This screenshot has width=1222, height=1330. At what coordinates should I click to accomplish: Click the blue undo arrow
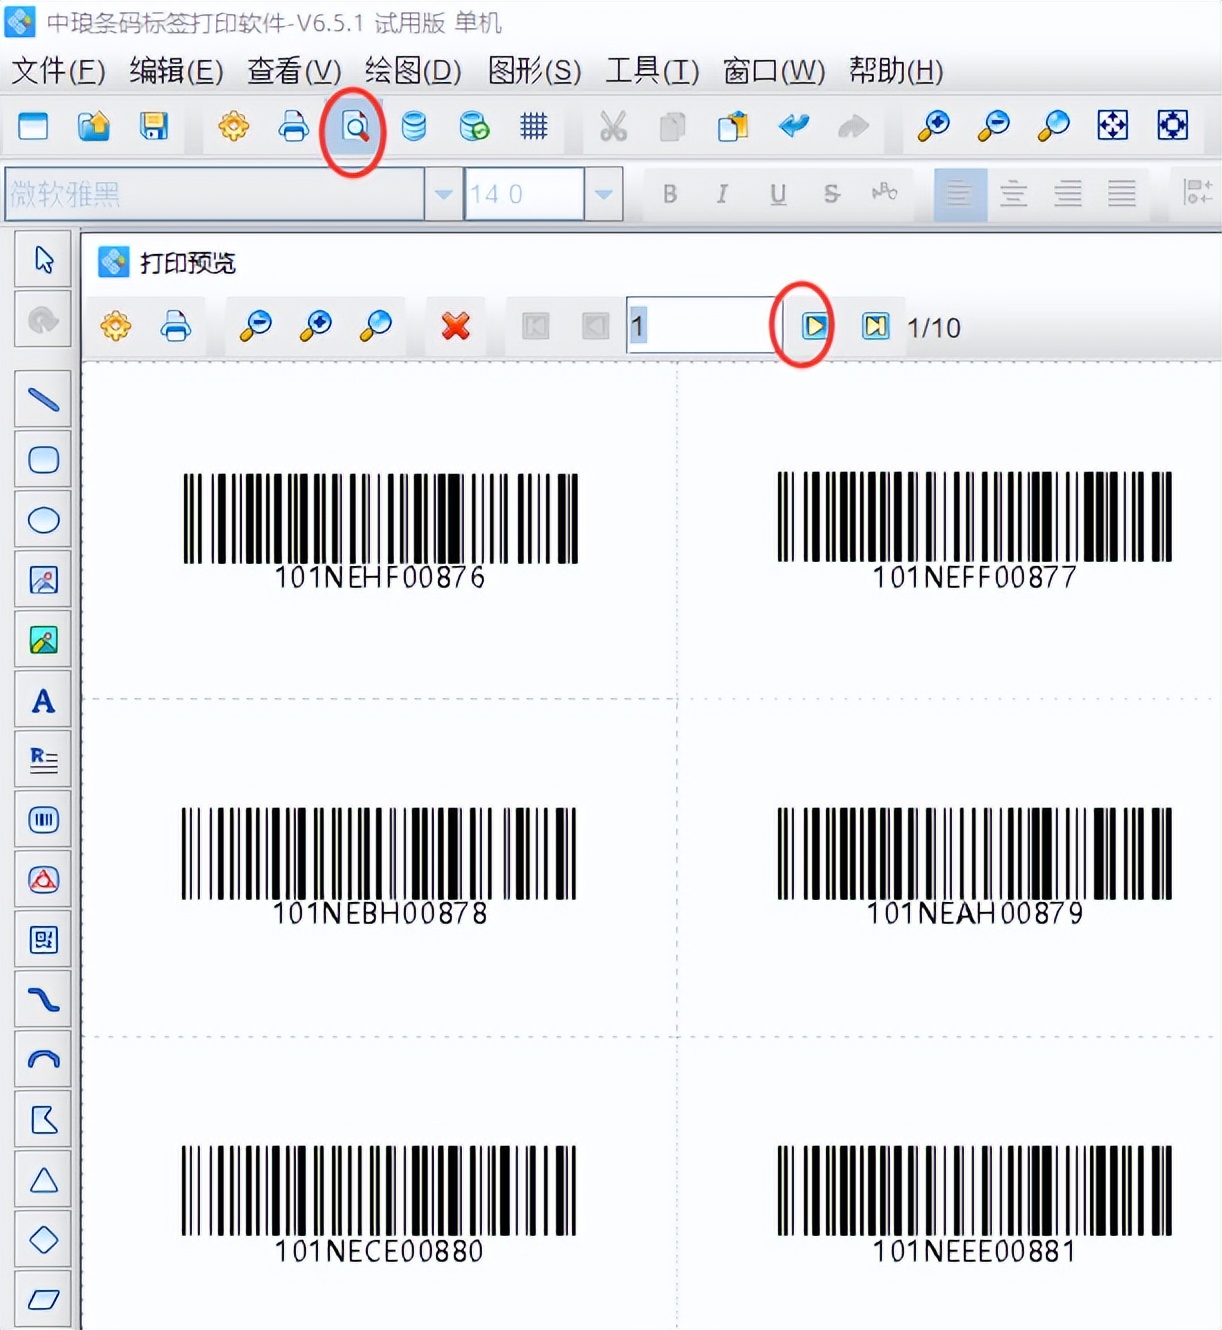click(793, 126)
